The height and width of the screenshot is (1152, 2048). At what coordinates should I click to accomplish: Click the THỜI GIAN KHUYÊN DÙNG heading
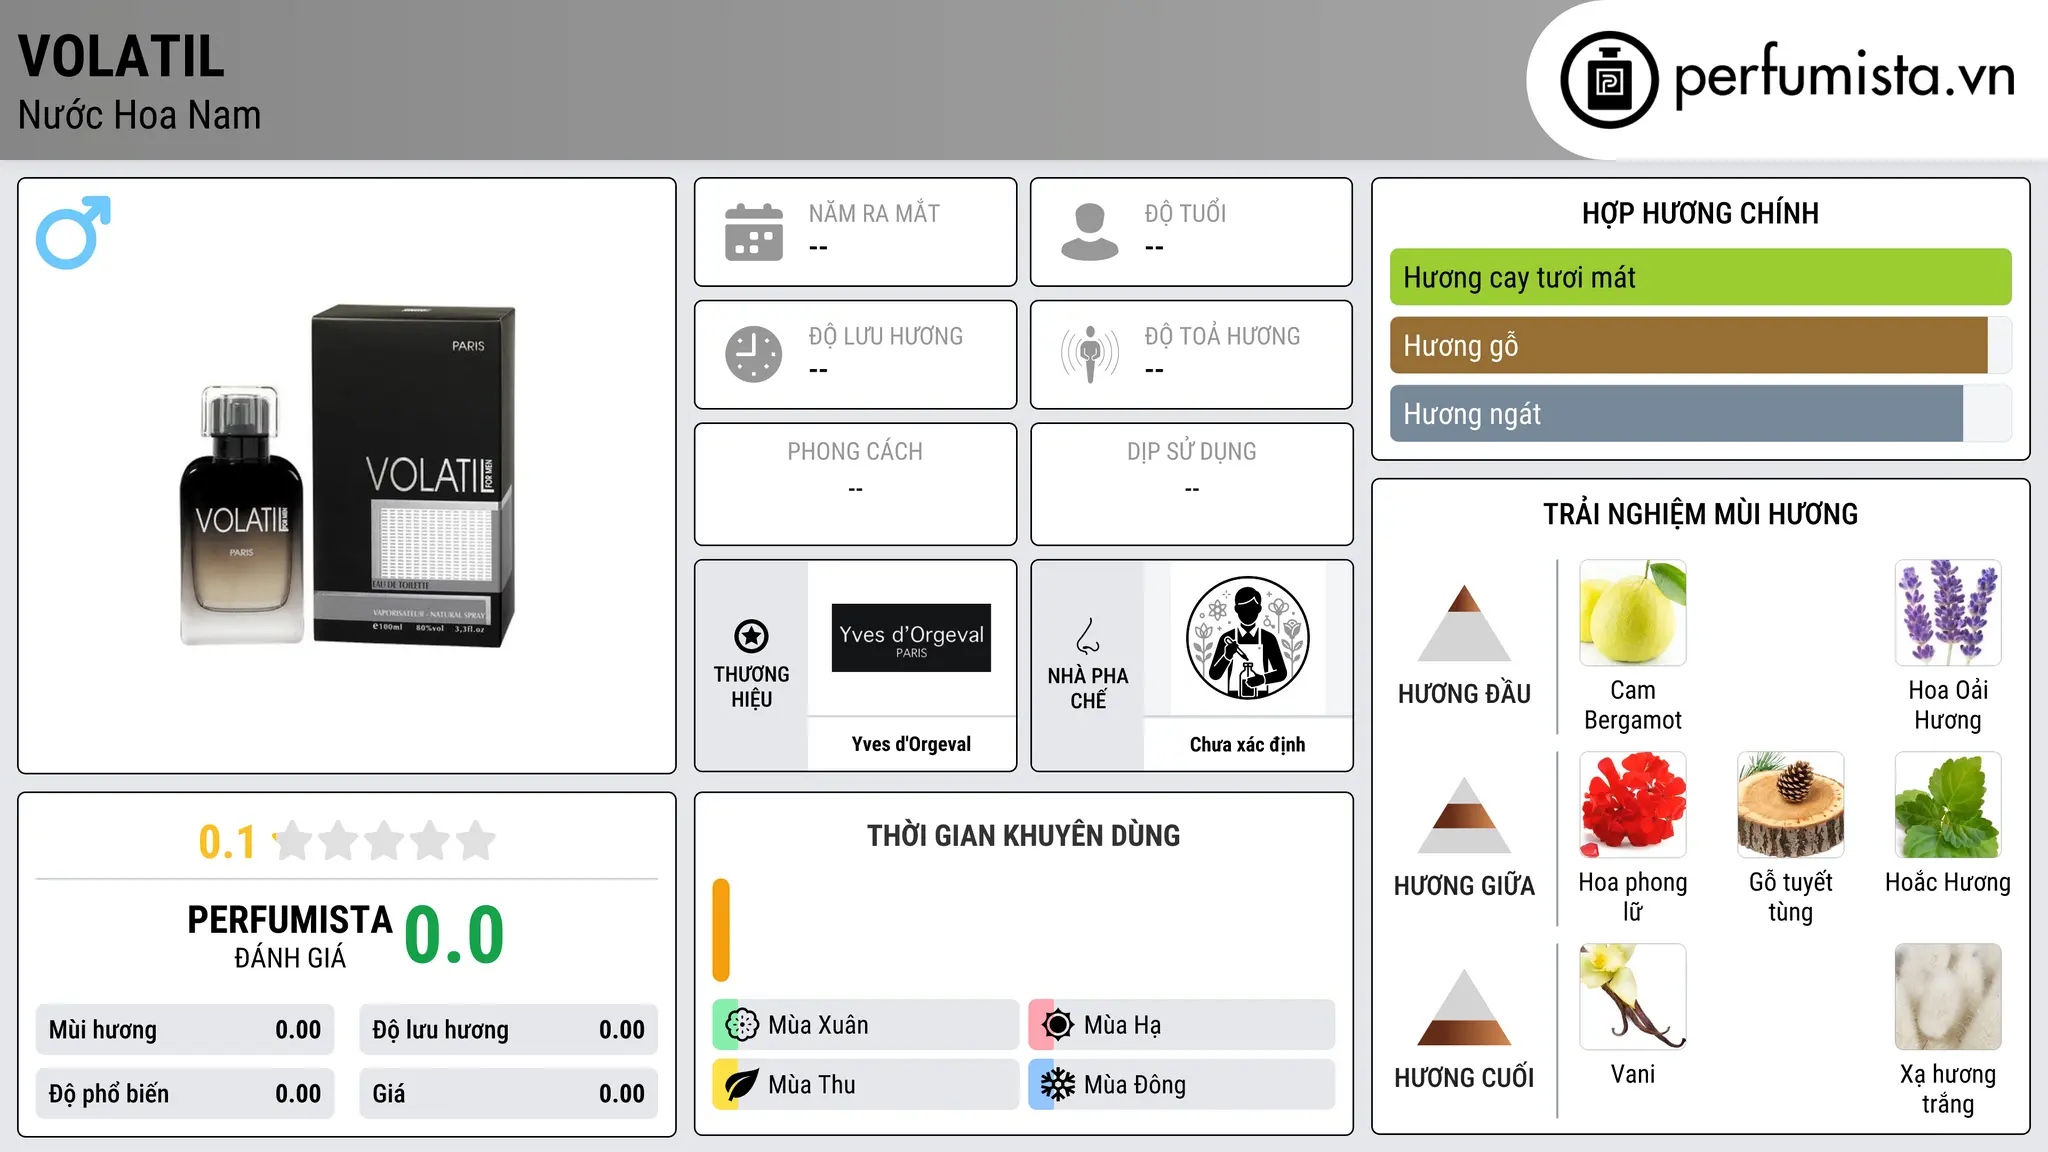(1023, 835)
